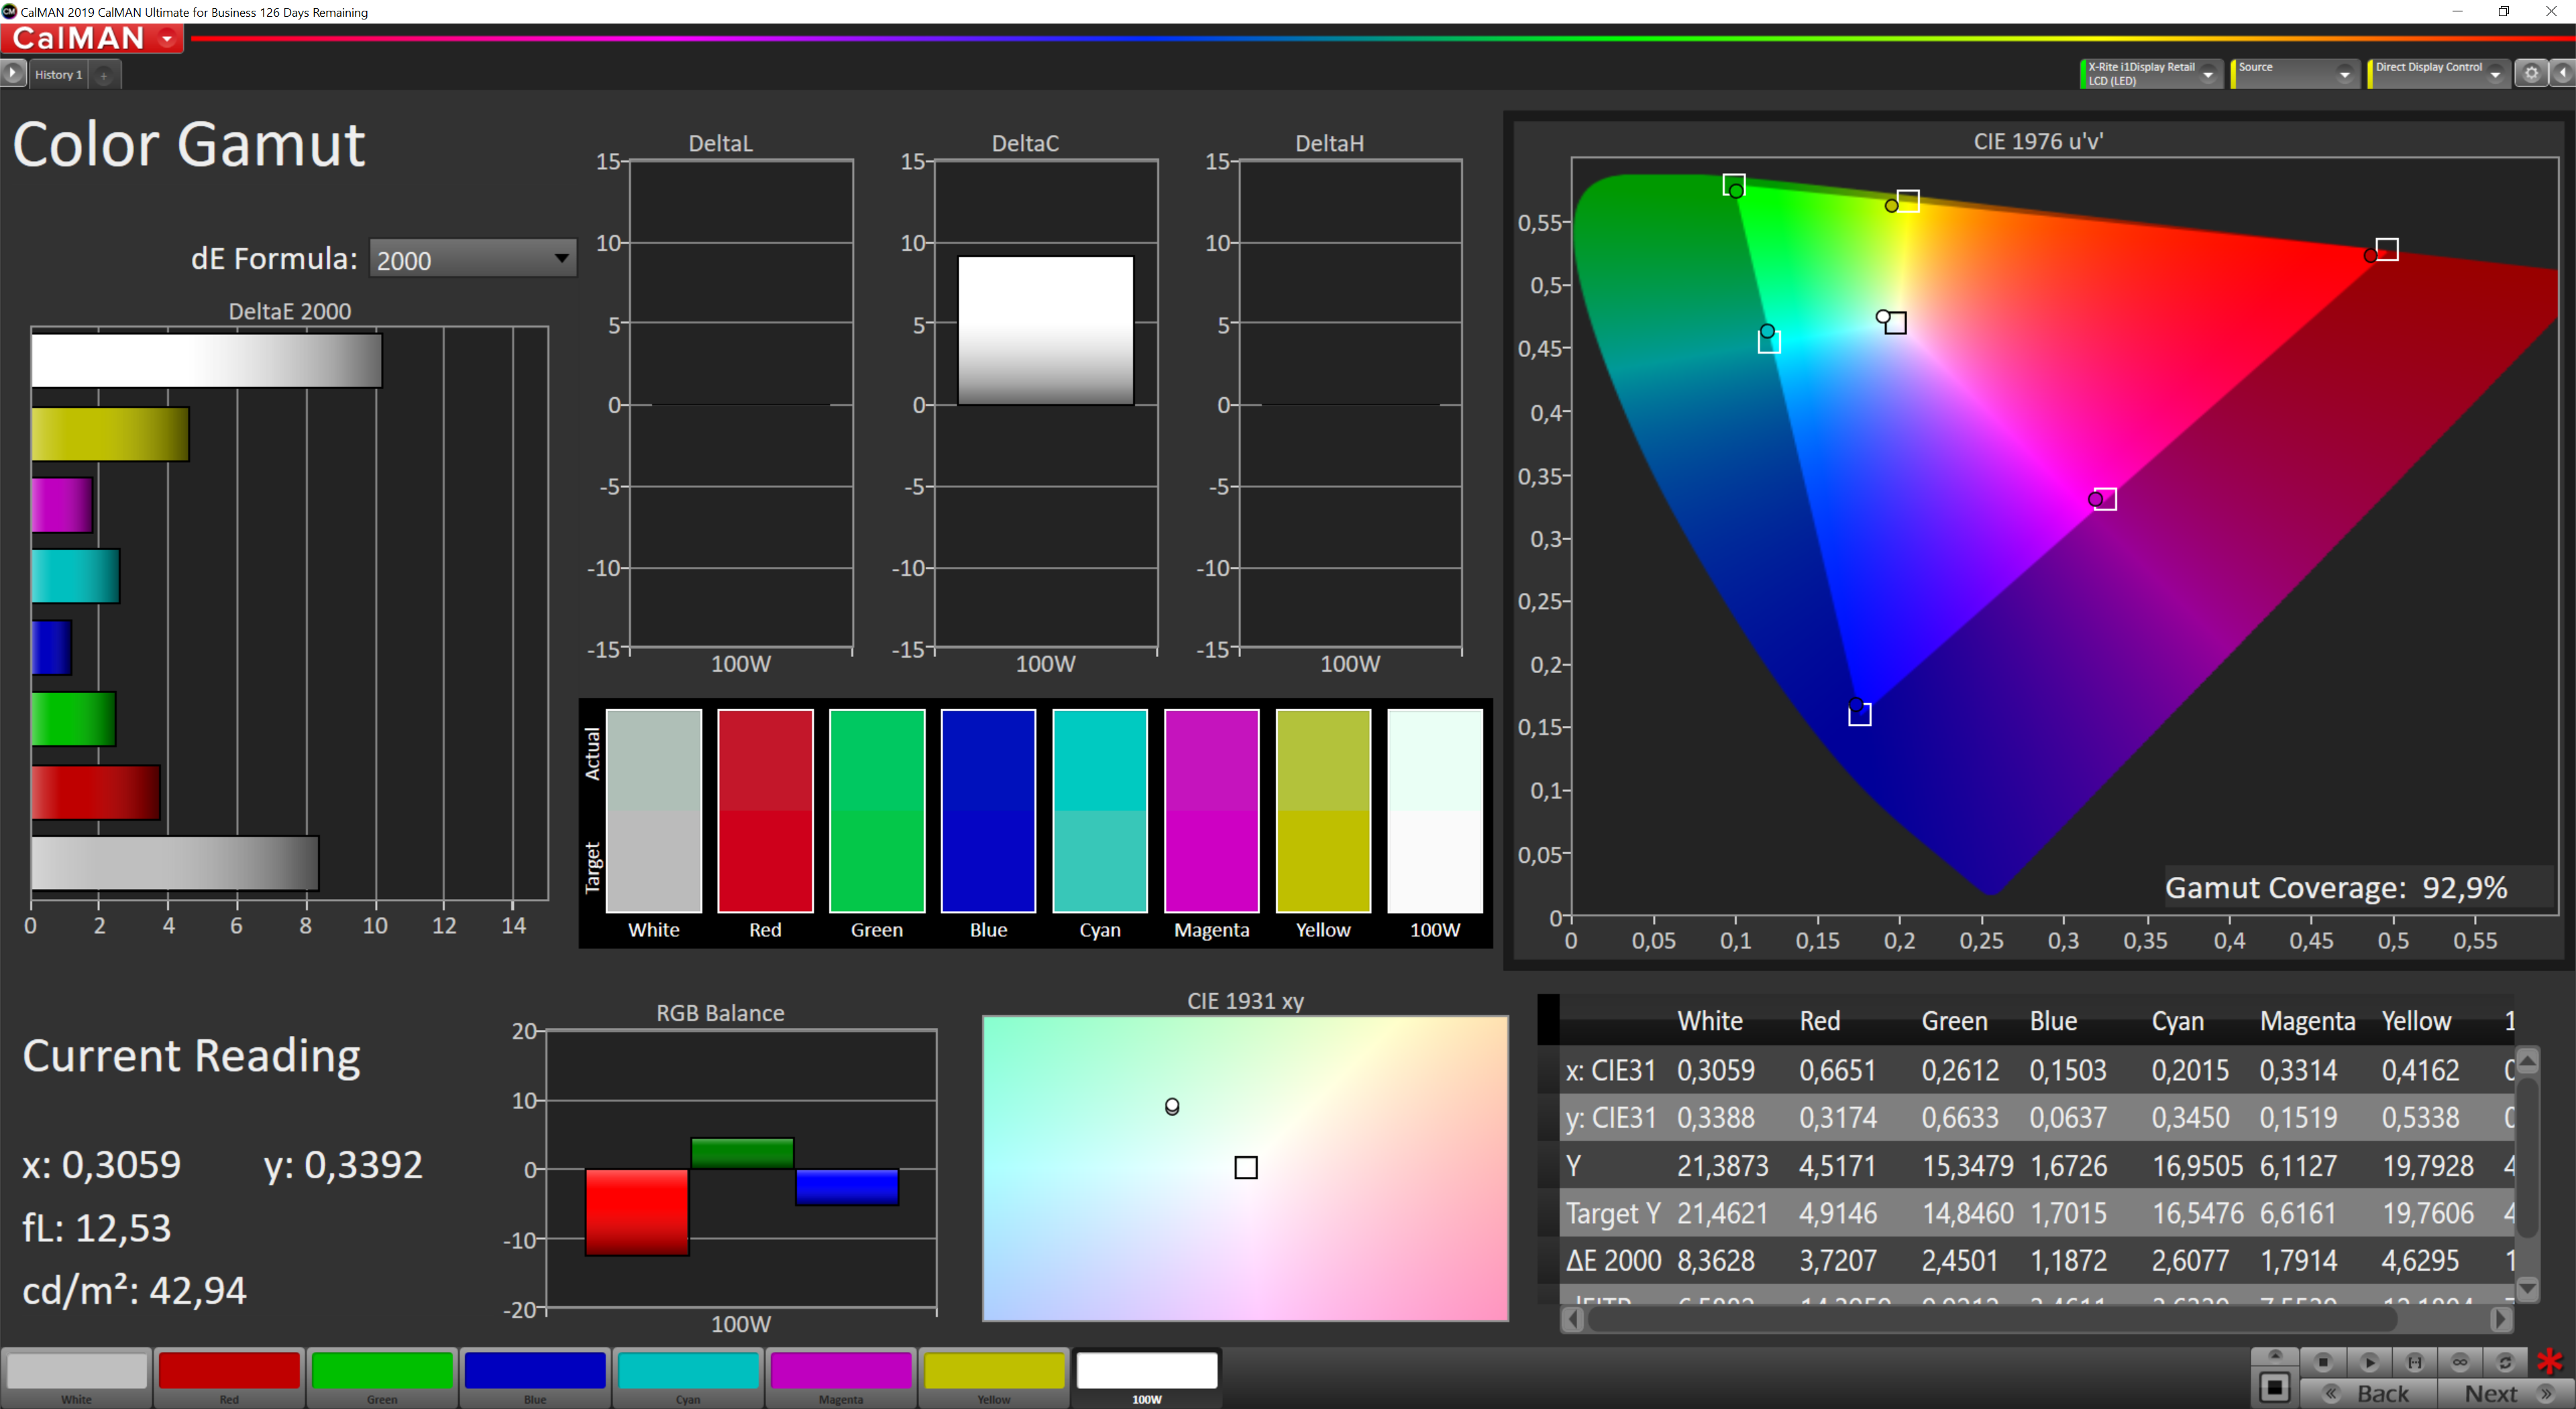Viewport: 2576px width, 1409px height.
Task: Enable the infinity continuous-read icon
Action: 2460,1362
